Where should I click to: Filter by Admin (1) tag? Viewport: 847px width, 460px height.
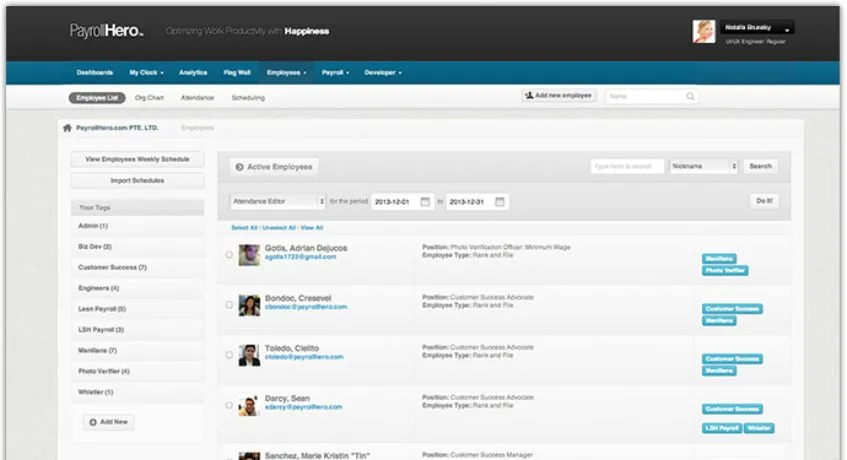pos(137,226)
